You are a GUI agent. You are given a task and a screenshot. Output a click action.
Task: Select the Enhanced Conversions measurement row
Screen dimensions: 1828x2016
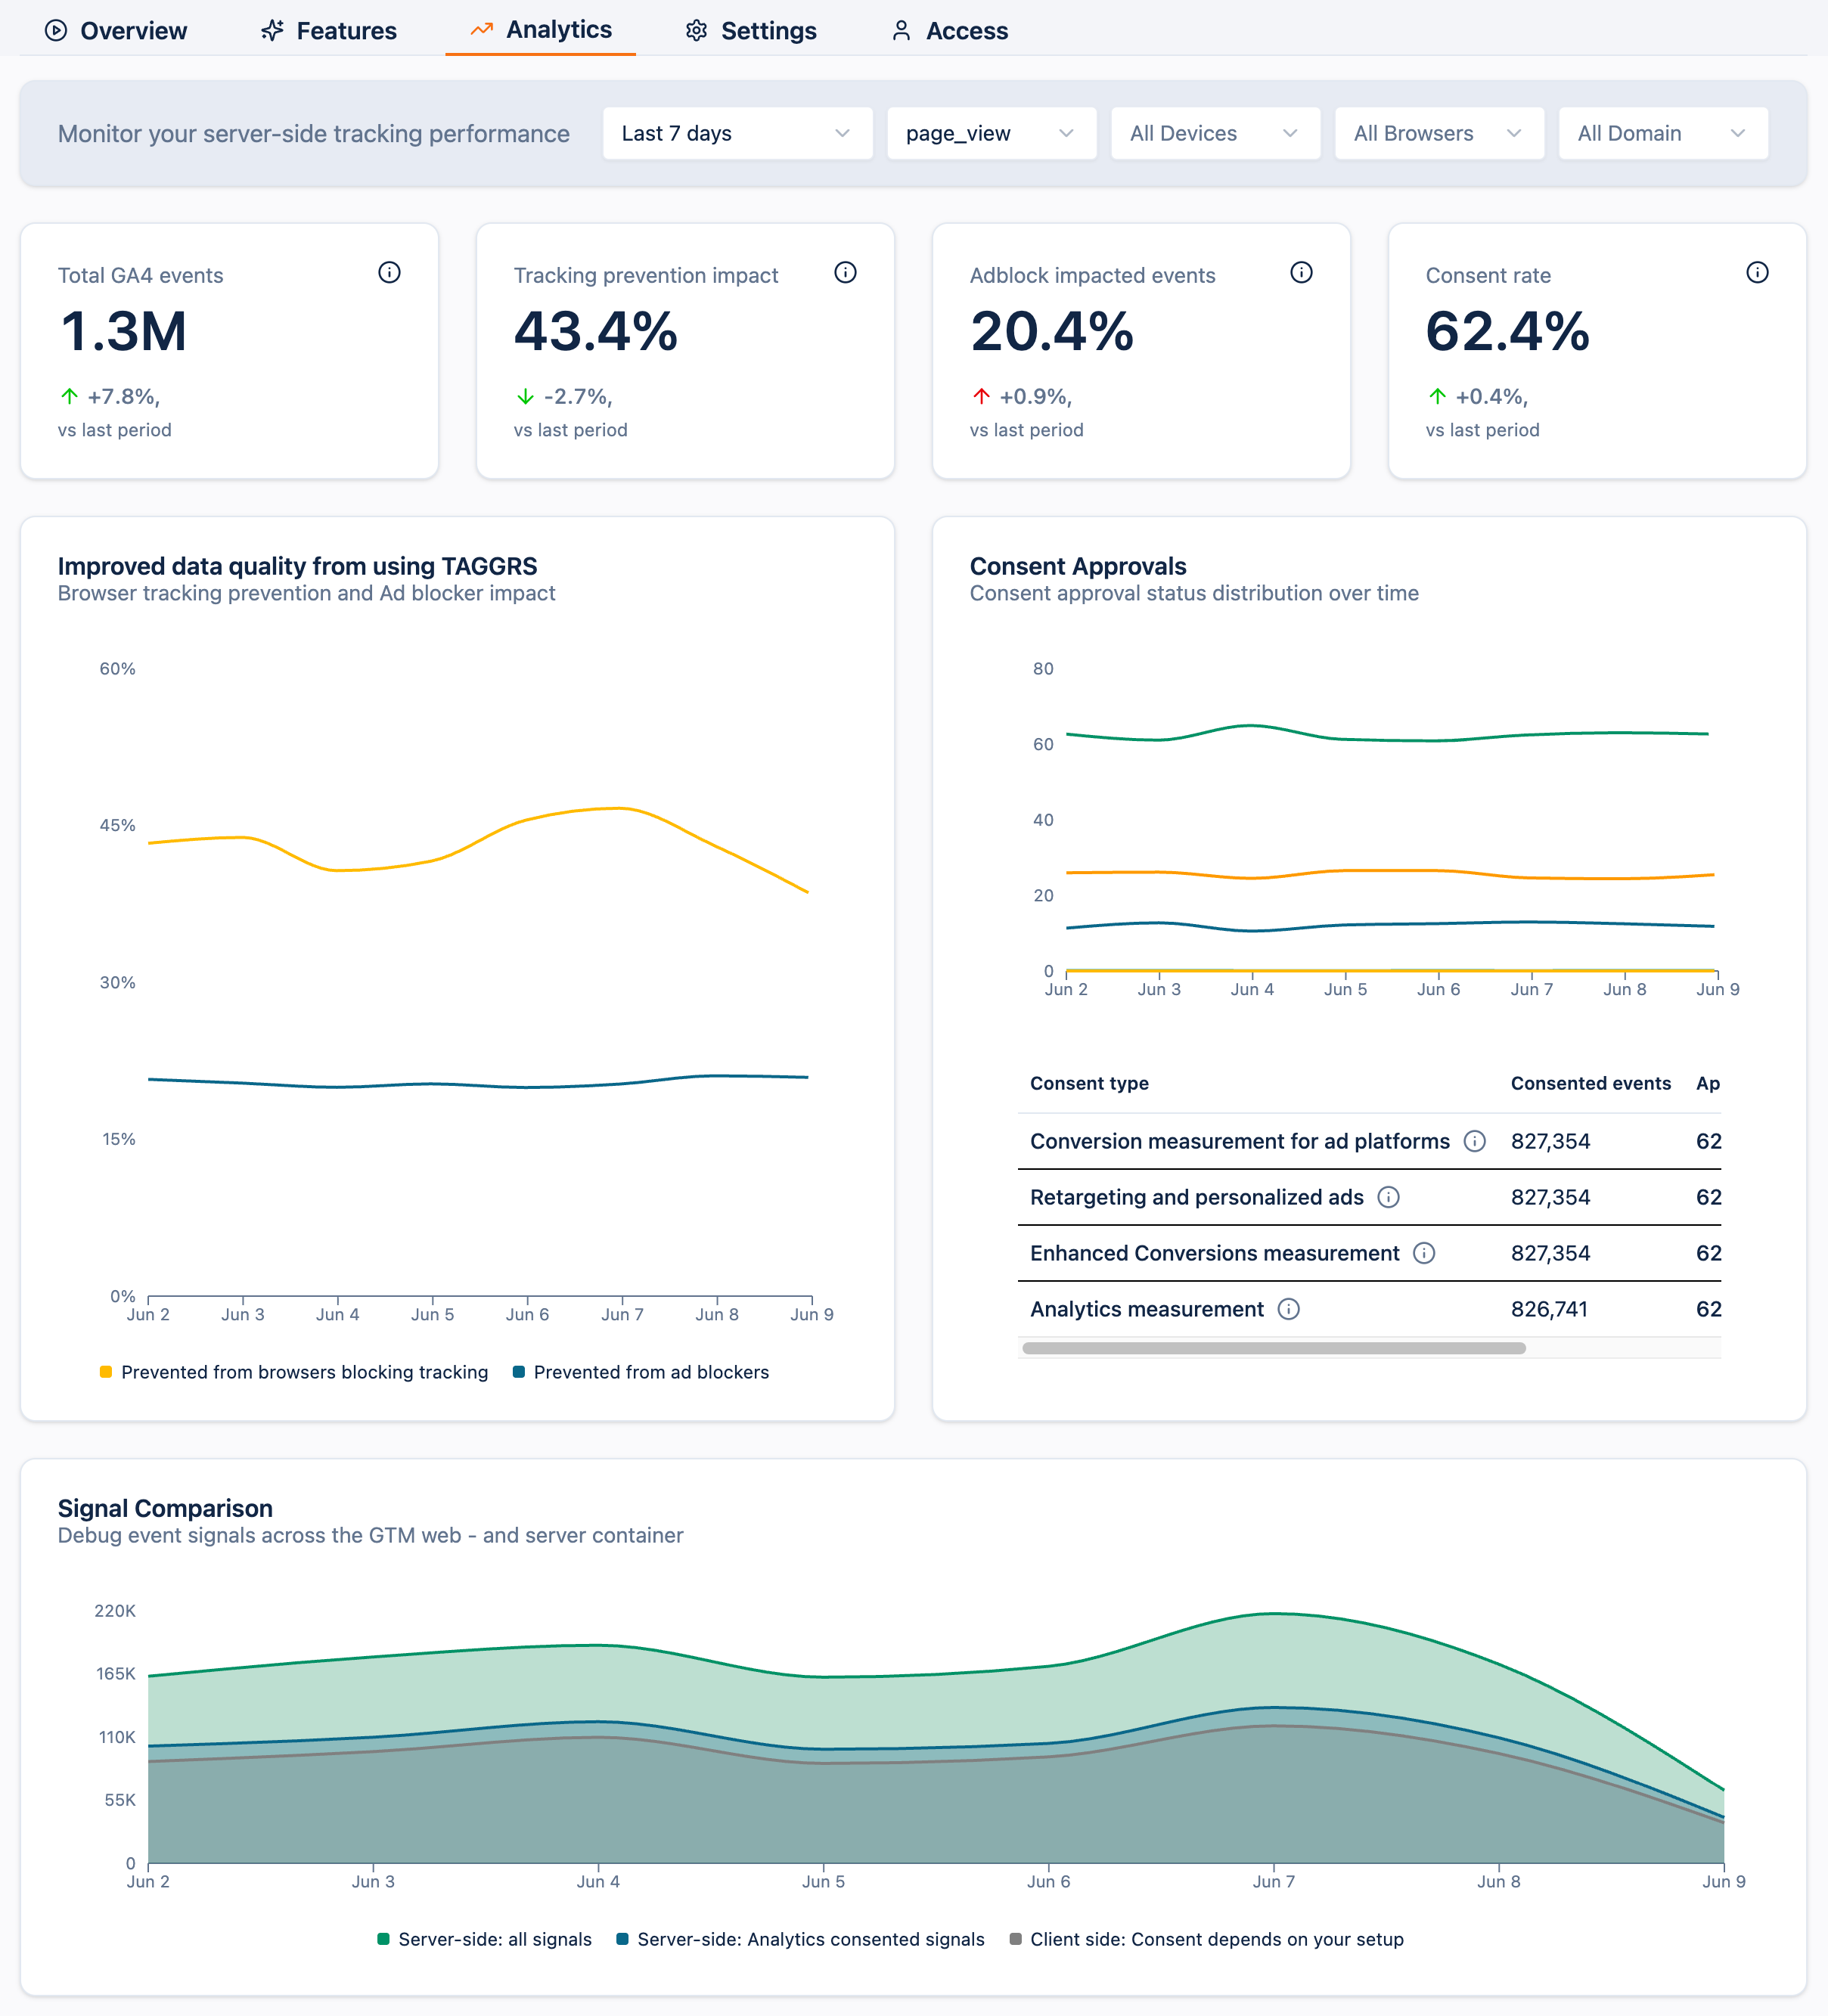(x=1369, y=1253)
